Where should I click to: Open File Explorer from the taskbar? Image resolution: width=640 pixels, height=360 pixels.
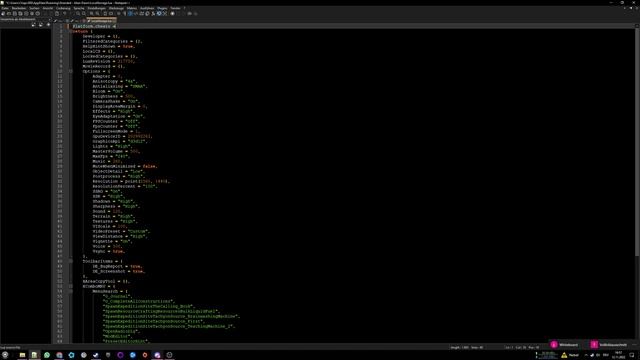click(x=22, y=355)
